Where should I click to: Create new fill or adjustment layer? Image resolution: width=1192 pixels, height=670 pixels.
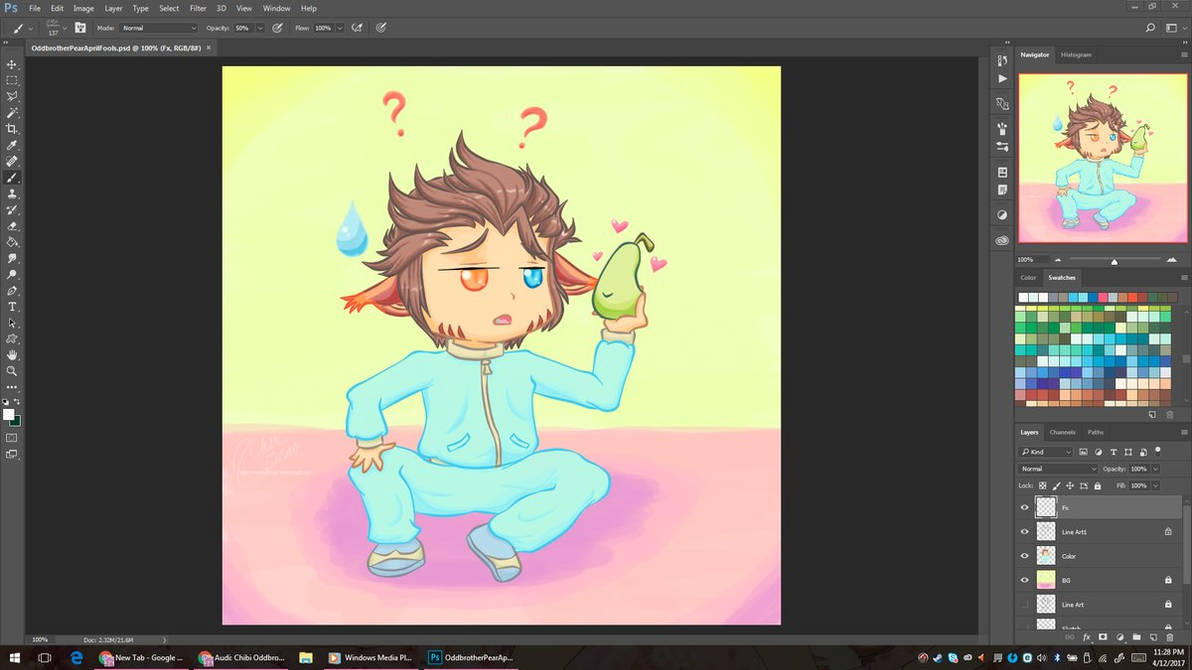click(x=1120, y=637)
